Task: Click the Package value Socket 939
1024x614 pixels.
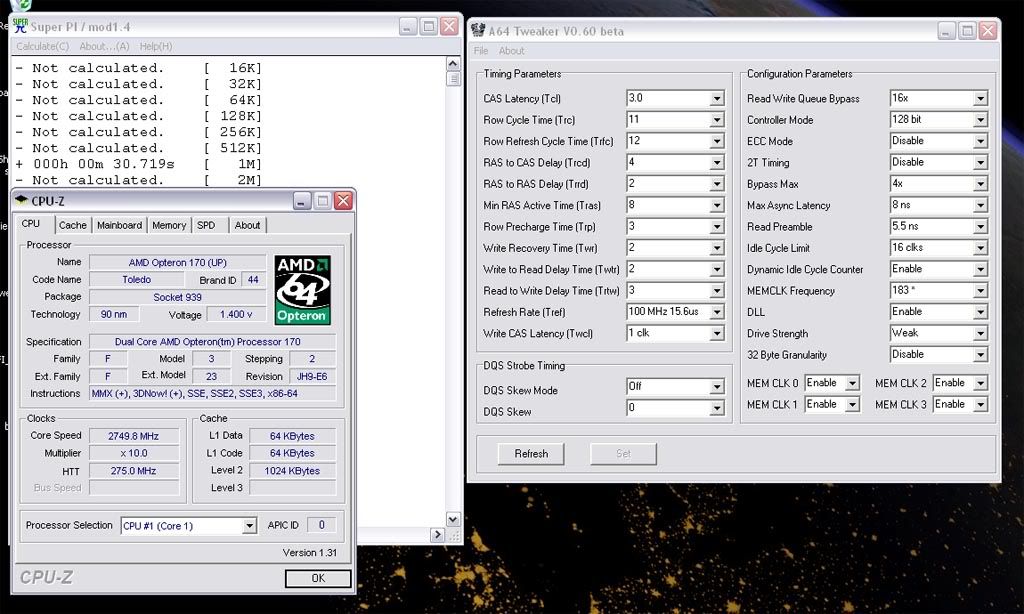Action: point(178,297)
